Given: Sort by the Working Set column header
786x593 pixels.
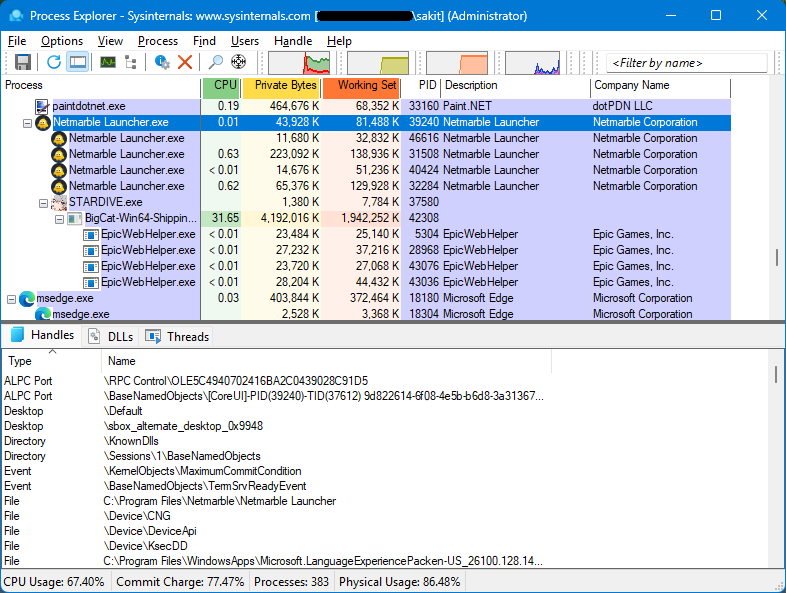Looking at the screenshot, I should coord(361,87).
